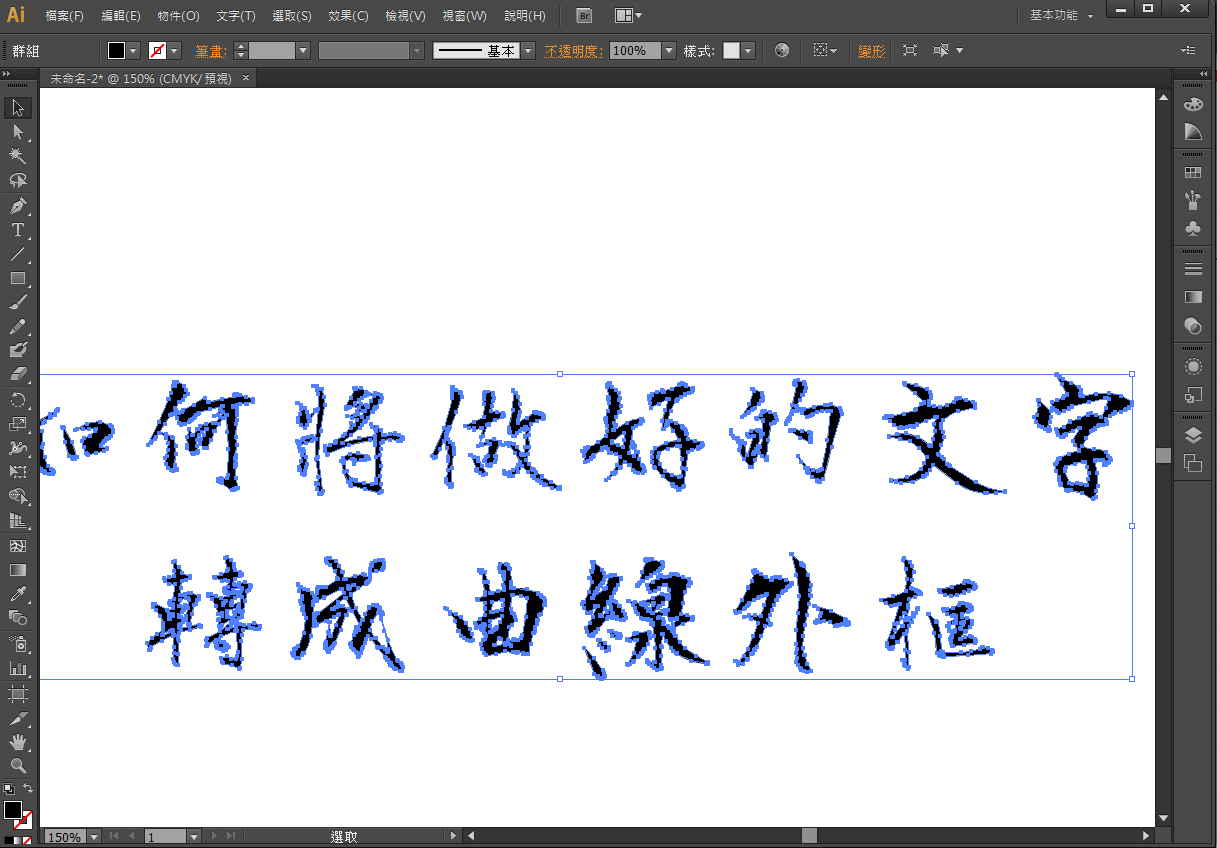Screen dimensions: 1217x848
Task: Open fill color dropdown in control bar
Action: click(x=133, y=50)
